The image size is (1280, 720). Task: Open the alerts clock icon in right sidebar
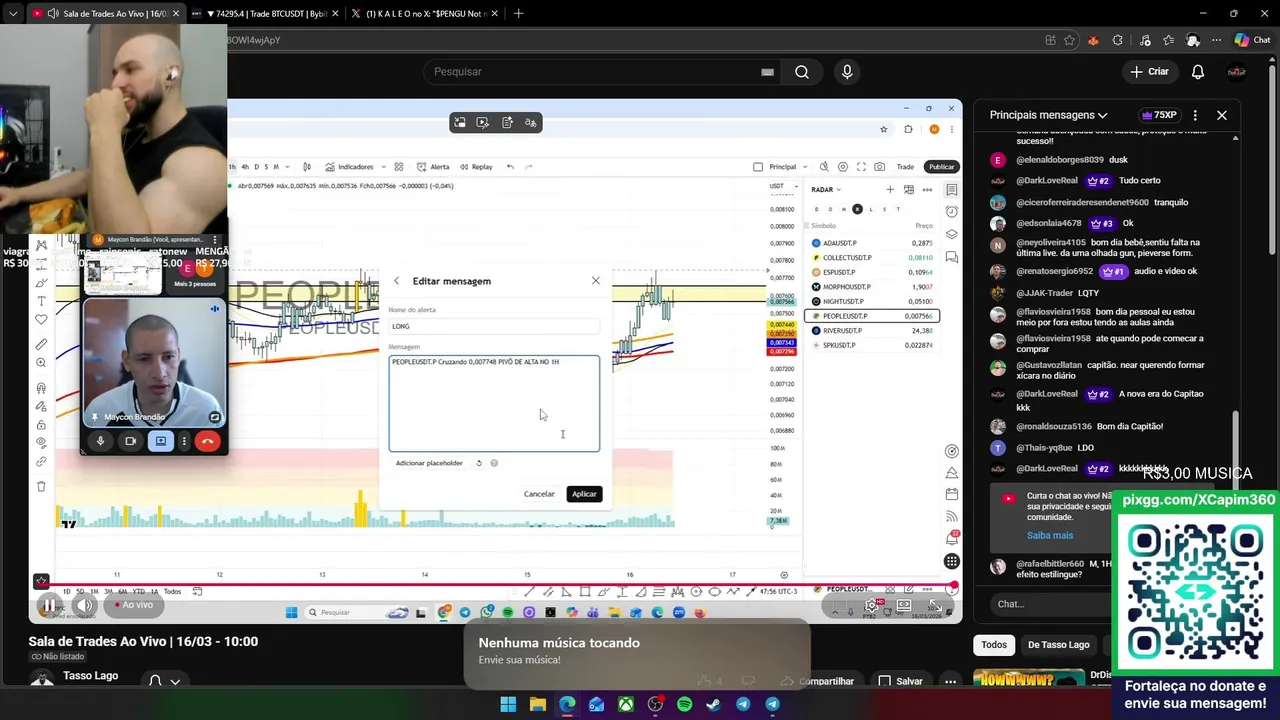(x=952, y=212)
